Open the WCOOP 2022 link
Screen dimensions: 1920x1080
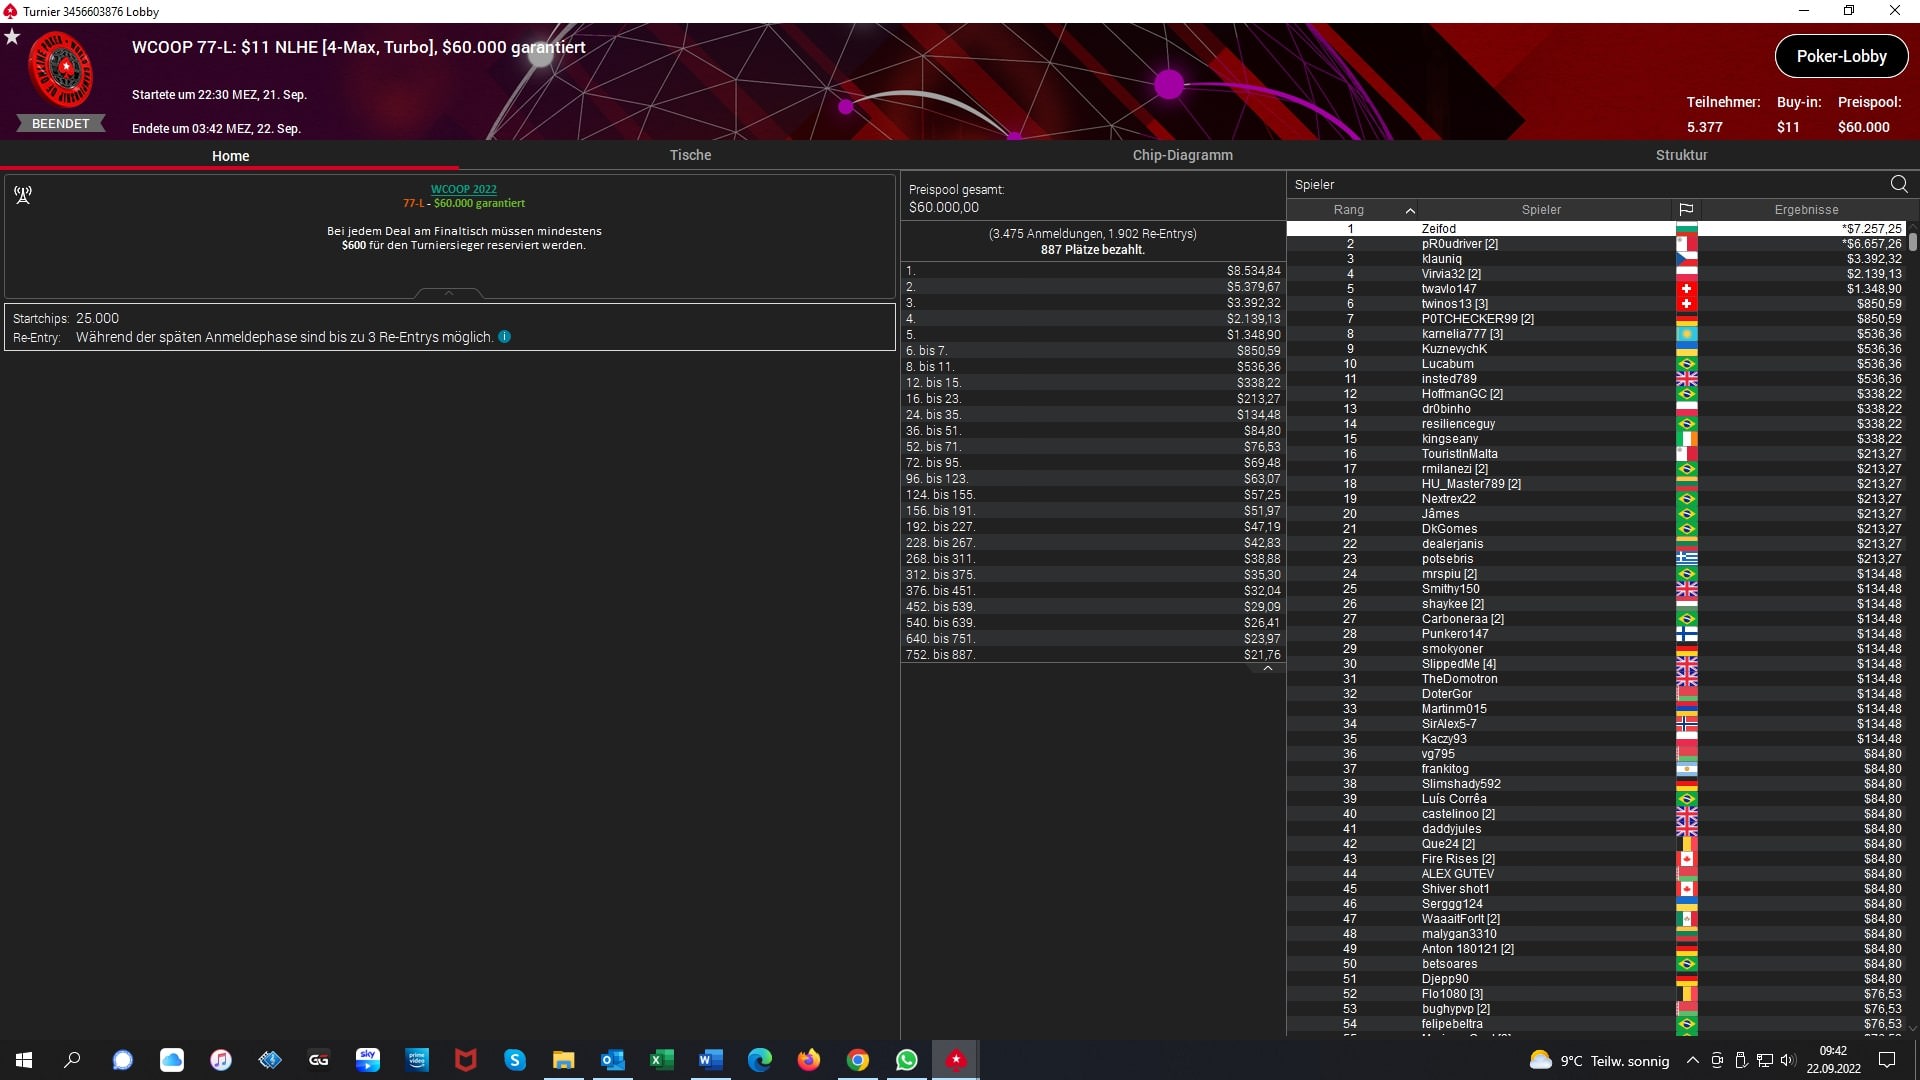(464, 189)
